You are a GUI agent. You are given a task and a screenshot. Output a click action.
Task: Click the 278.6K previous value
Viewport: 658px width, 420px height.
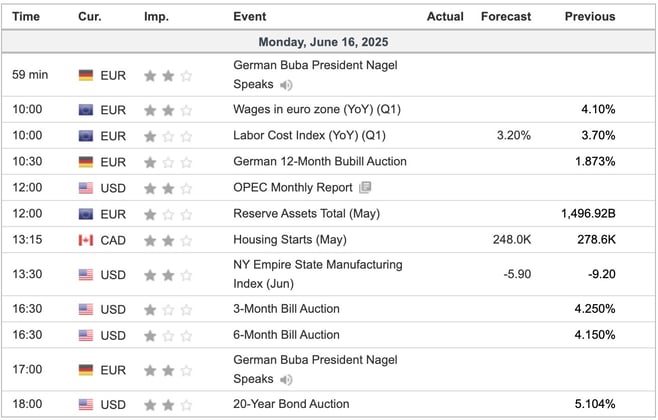point(596,240)
